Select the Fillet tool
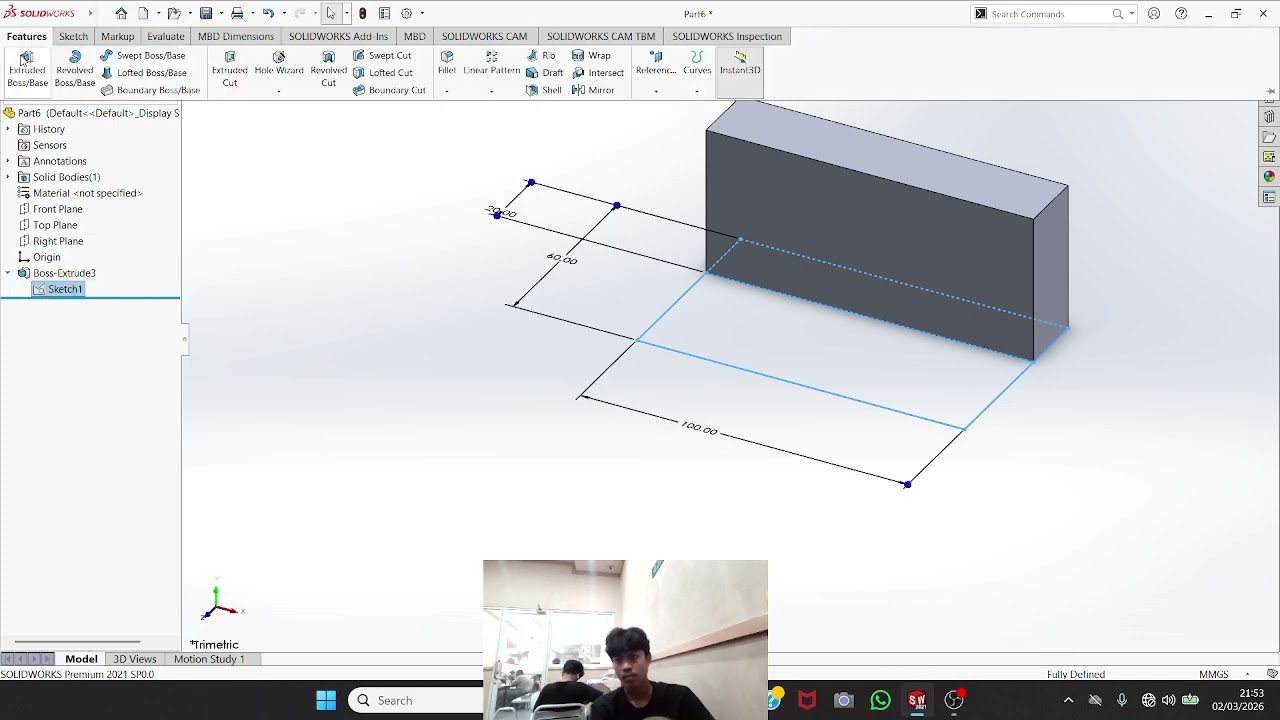The width and height of the screenshot is (1280, 720). [447, 63]
